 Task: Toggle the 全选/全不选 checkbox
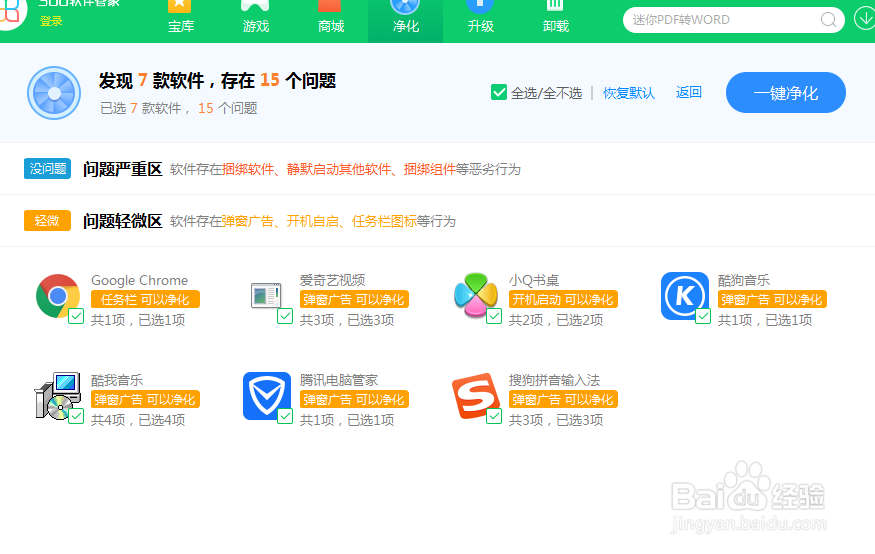tap(499, 92)
